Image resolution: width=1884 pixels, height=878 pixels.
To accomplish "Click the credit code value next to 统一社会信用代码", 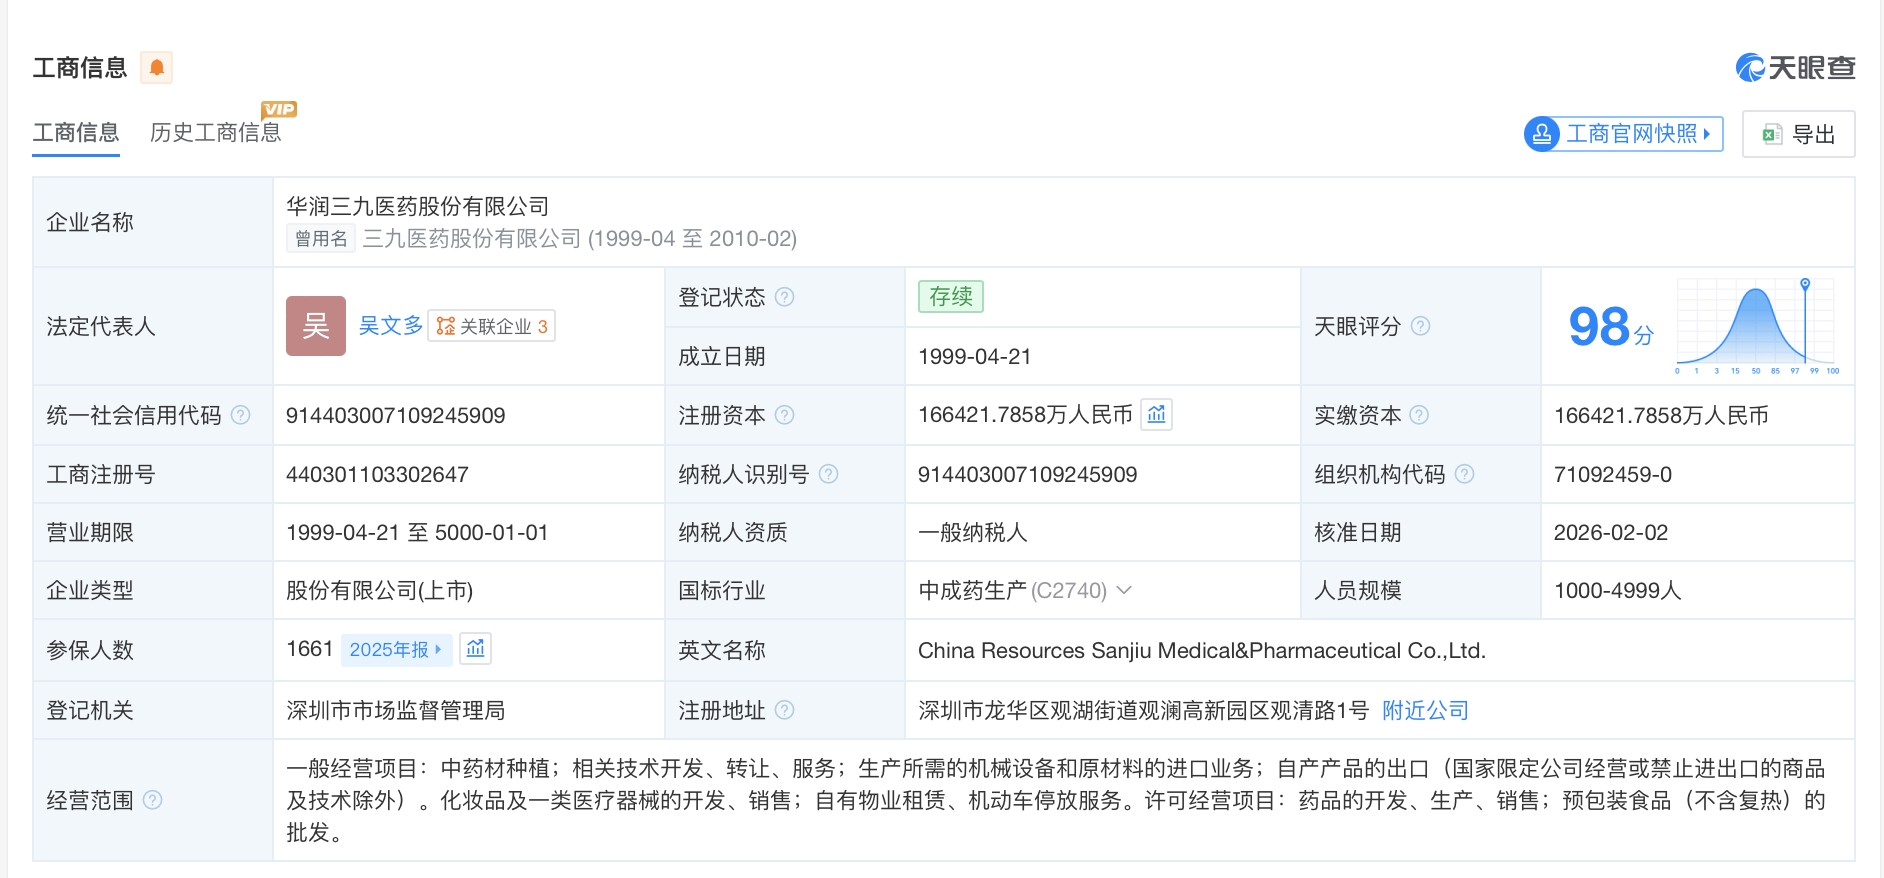I will coord(396,415).
